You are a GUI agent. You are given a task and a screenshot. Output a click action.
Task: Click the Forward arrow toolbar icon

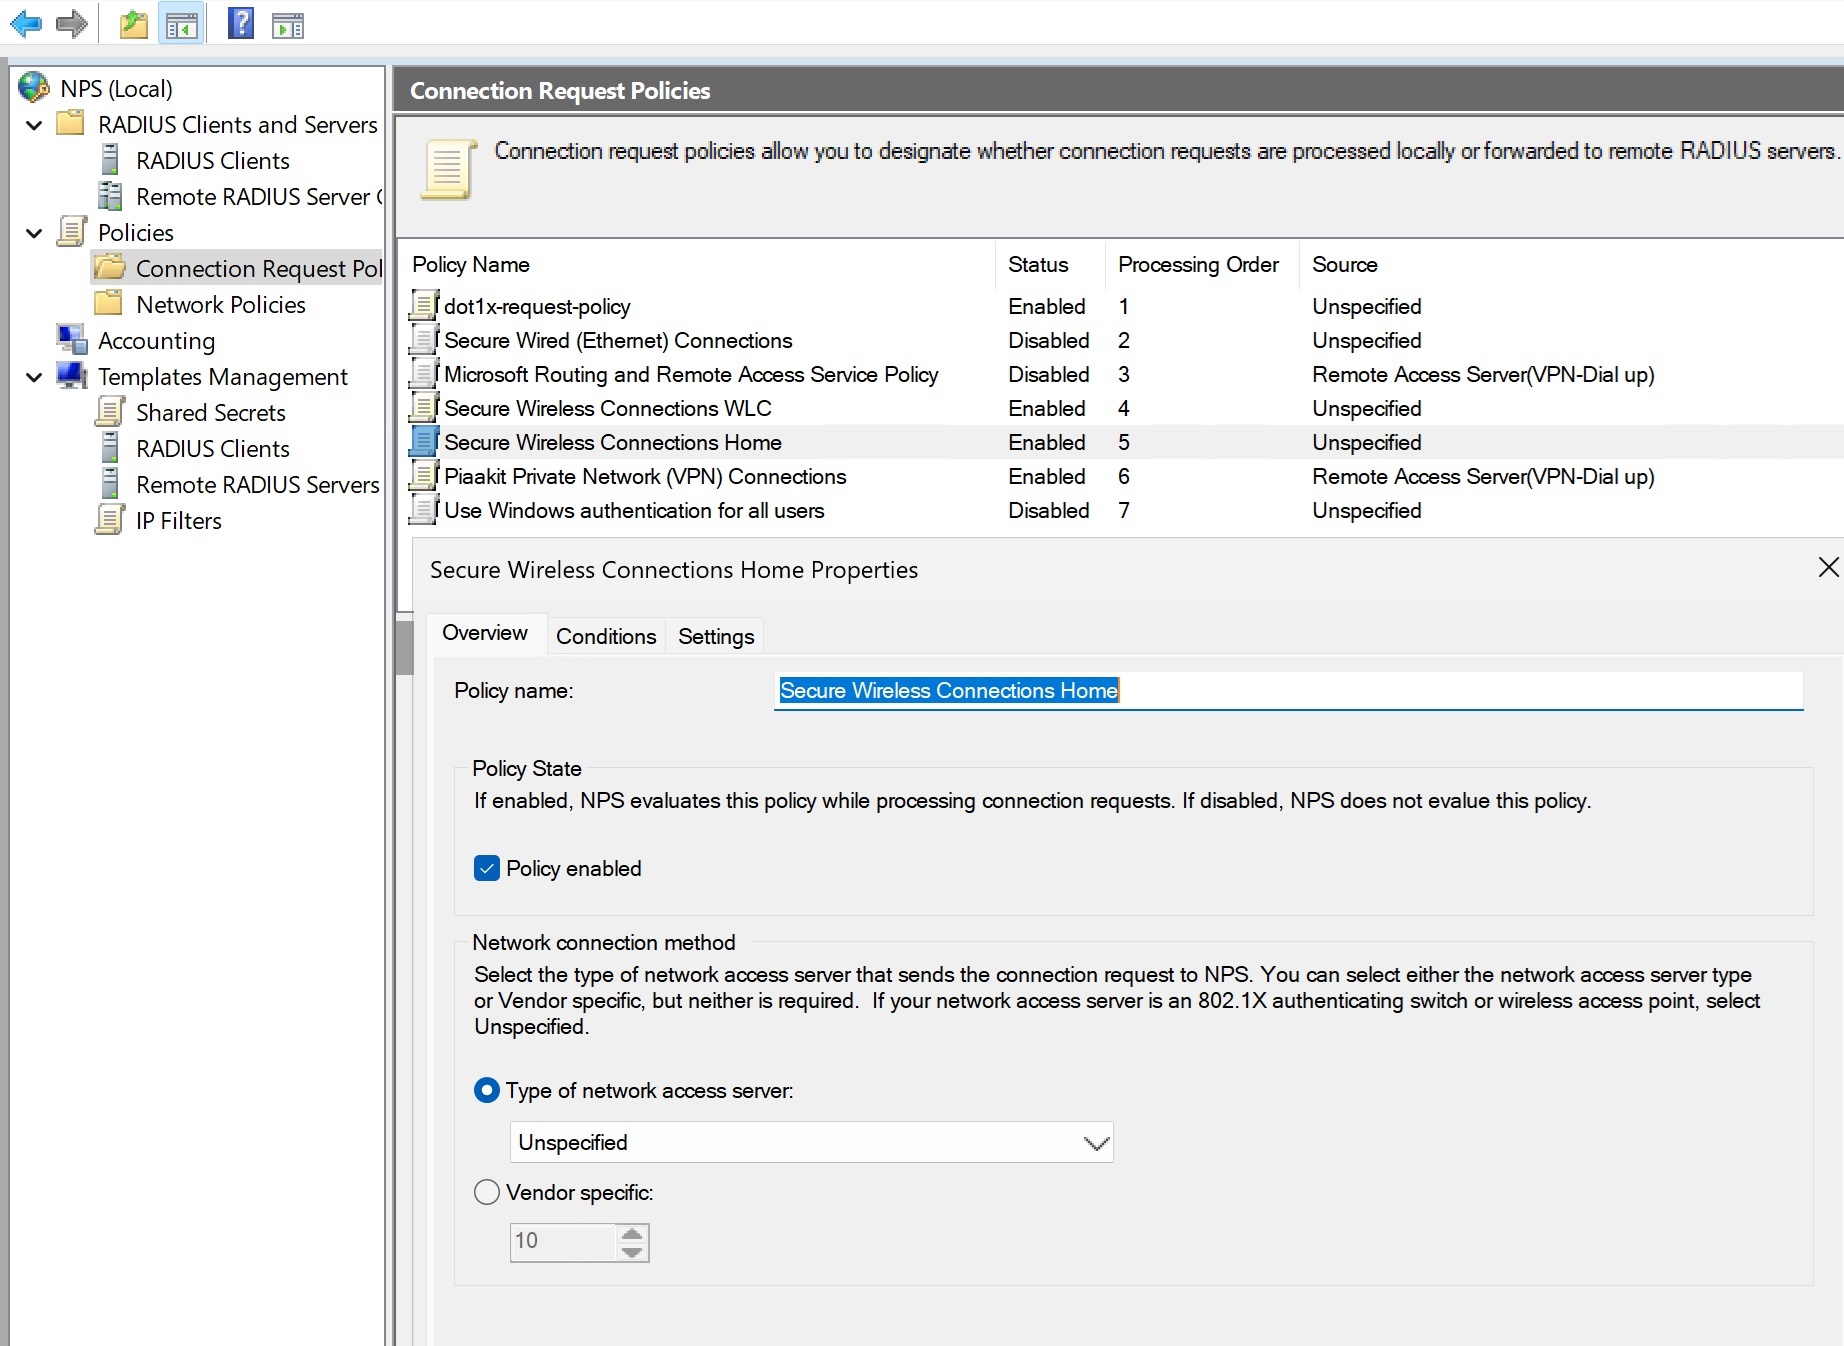point(71,23)
